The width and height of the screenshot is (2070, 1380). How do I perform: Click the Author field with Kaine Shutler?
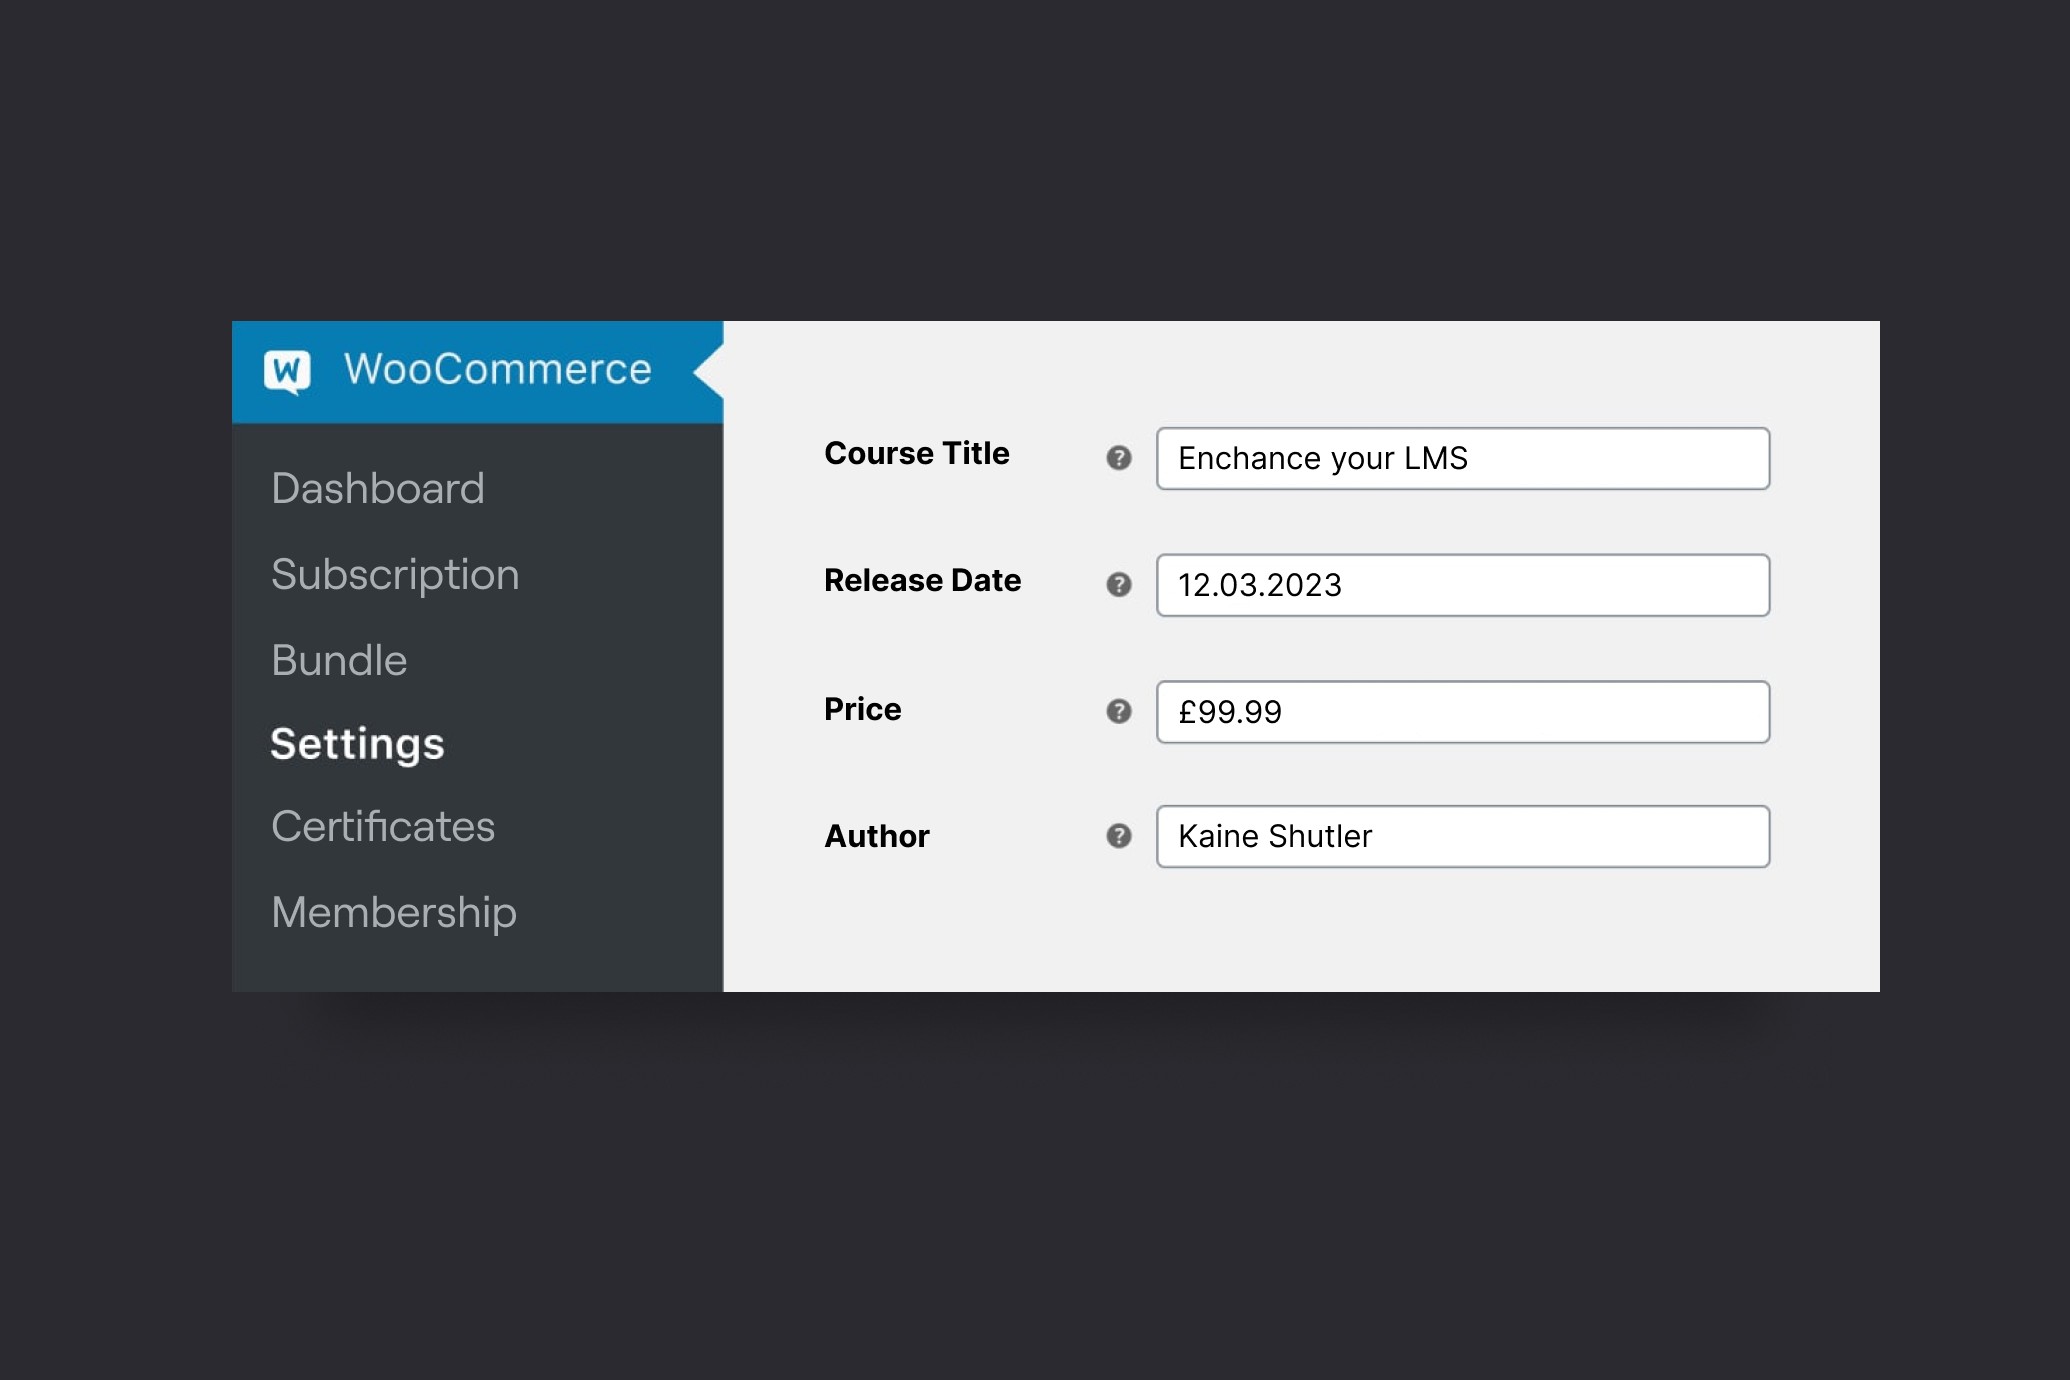1462,836
